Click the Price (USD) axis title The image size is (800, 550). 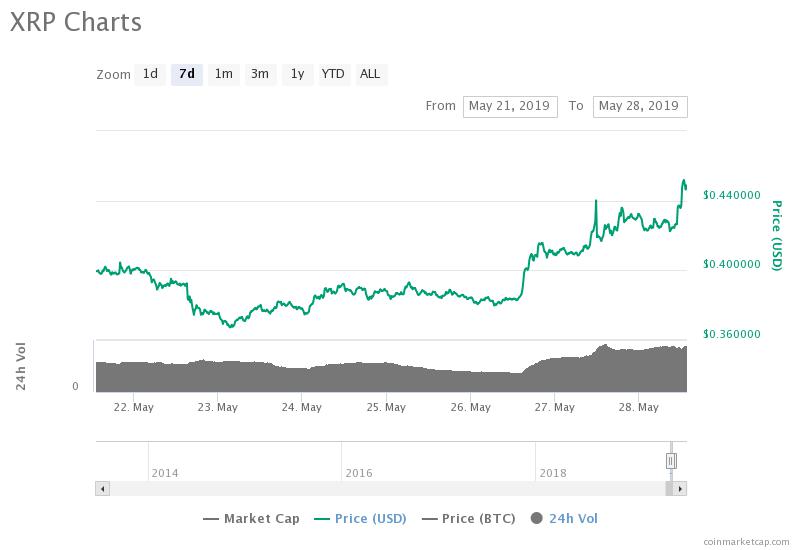(777, 236)
